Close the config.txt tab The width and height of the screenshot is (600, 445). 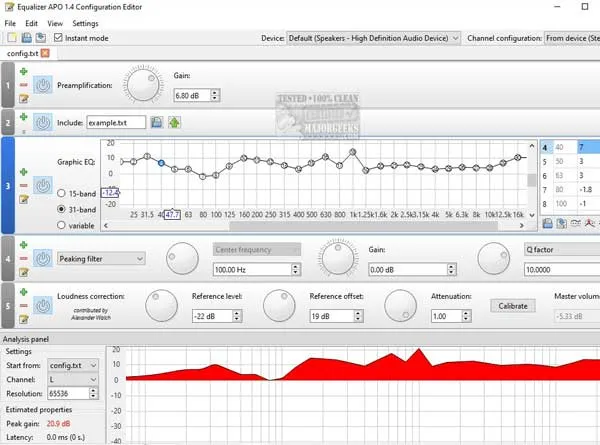coord(45,53)
